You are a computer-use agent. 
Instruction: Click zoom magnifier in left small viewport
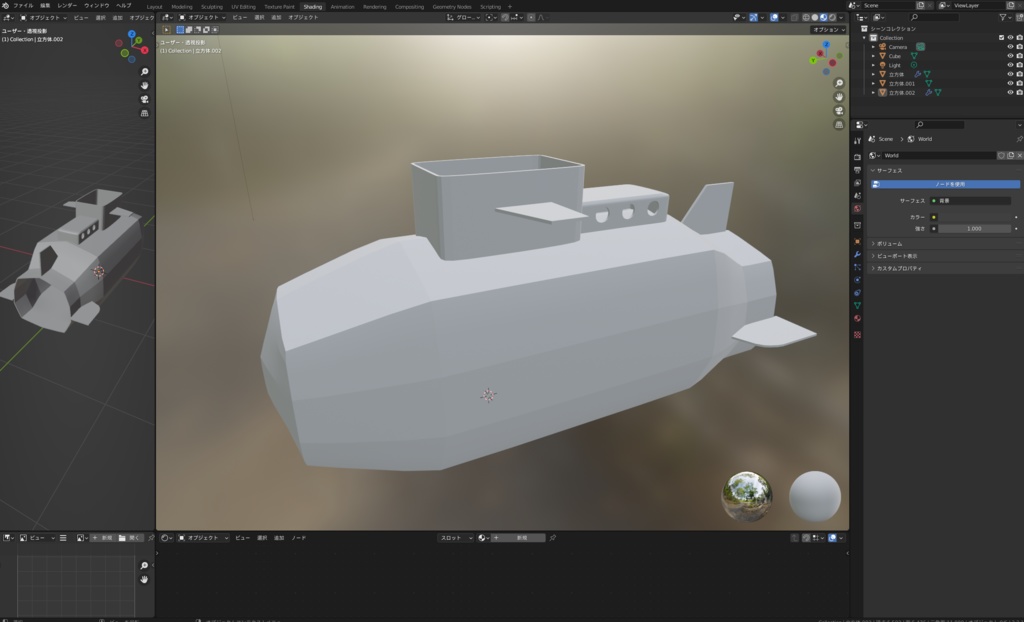pyautogui.click(x=144, y=72)
